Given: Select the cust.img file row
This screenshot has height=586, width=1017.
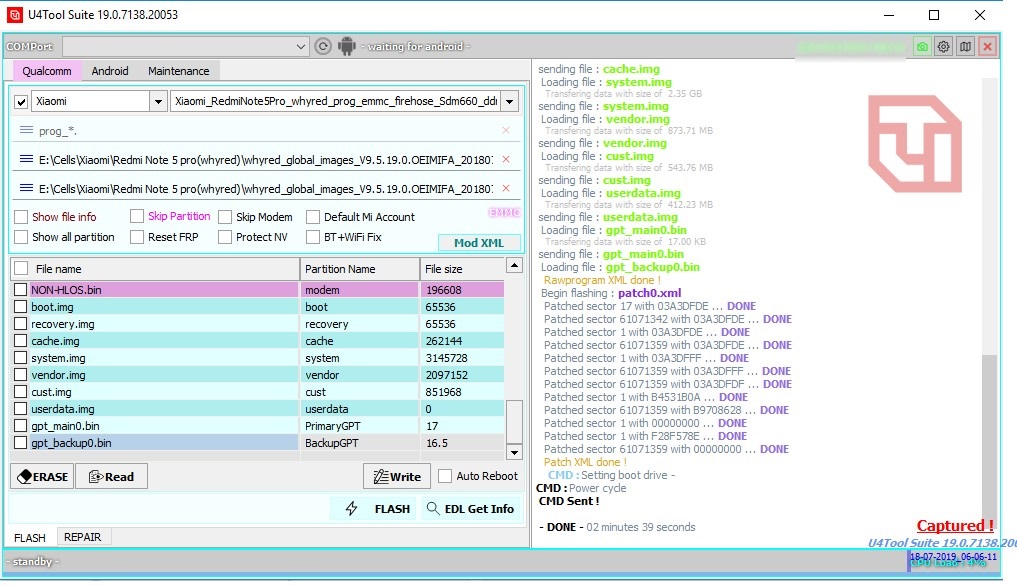Looking at the screenshot, I should click(x=257, y=392).
